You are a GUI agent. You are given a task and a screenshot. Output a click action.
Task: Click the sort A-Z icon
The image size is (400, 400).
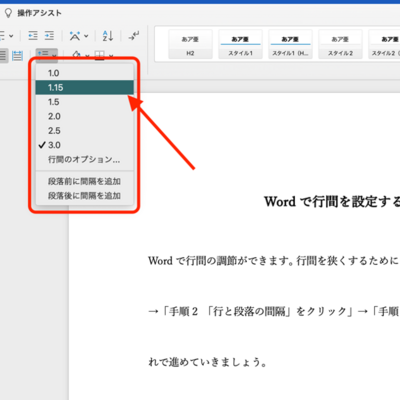108,36
